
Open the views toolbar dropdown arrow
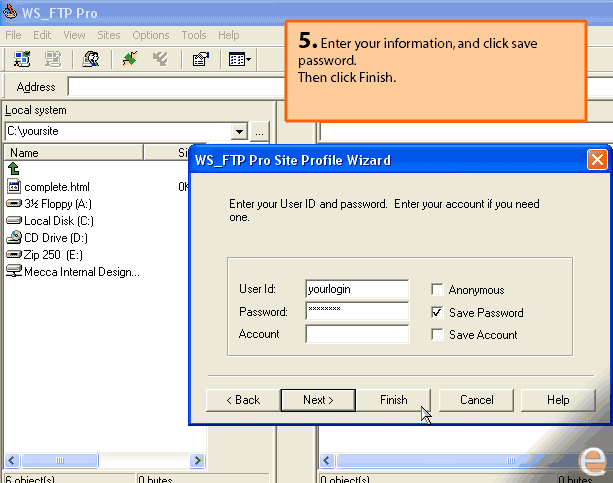(x=248, y=60)
